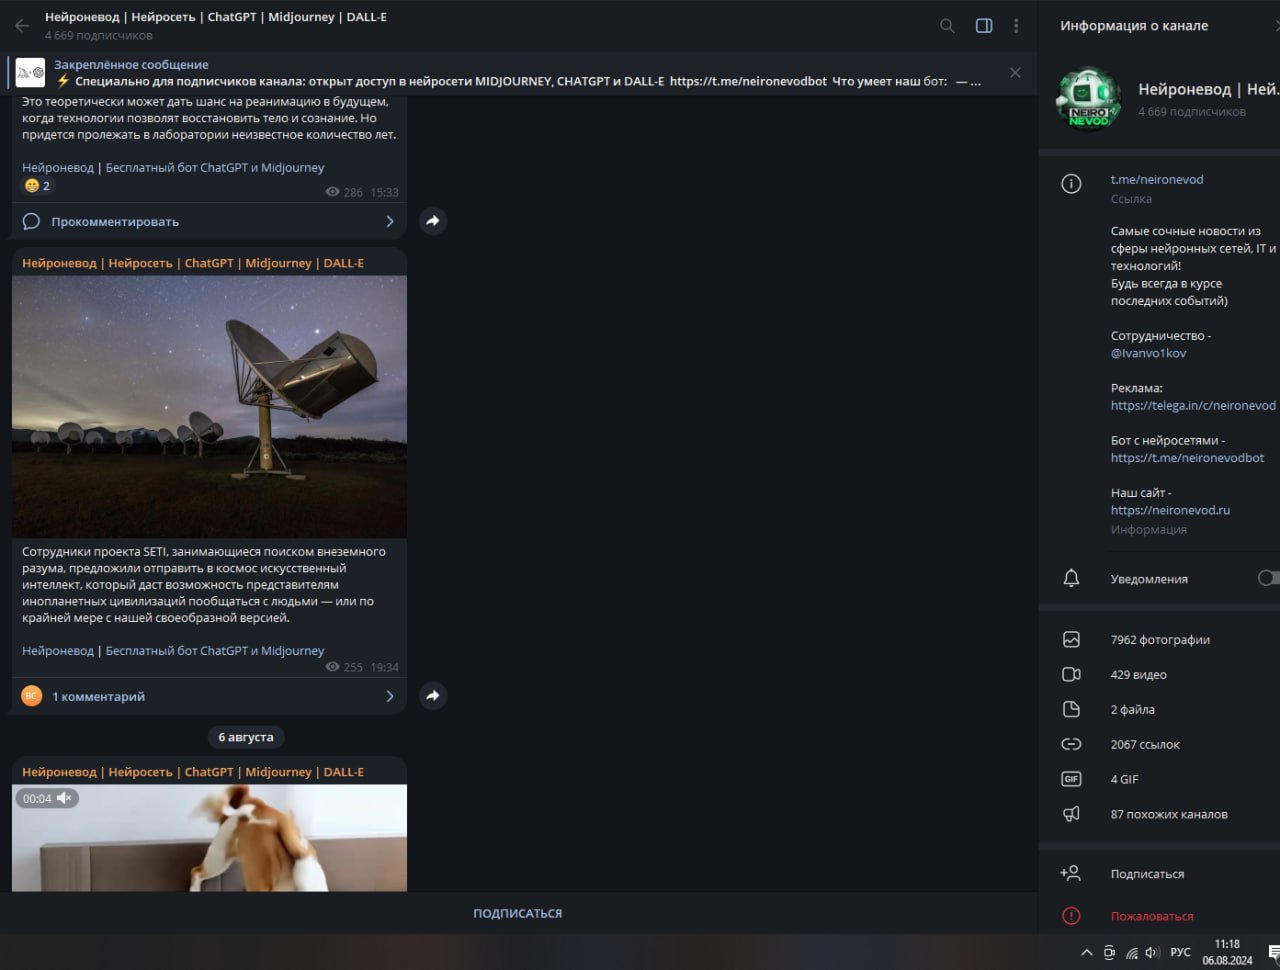Viewport: 1280px width, 970px height.
Task: Click the photo icon beside 7962 фотографии
Action: pyautogui.click(x=1071, y=640)
